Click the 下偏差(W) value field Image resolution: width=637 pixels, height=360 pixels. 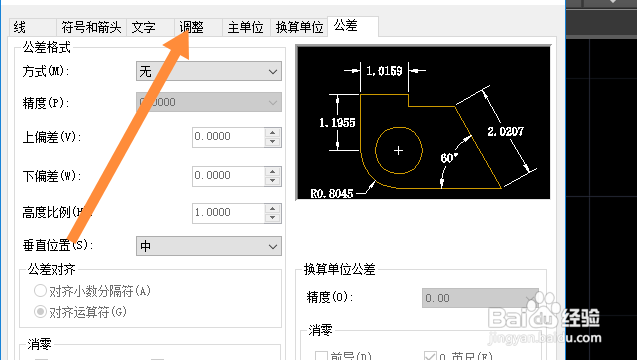coord(228,176)
